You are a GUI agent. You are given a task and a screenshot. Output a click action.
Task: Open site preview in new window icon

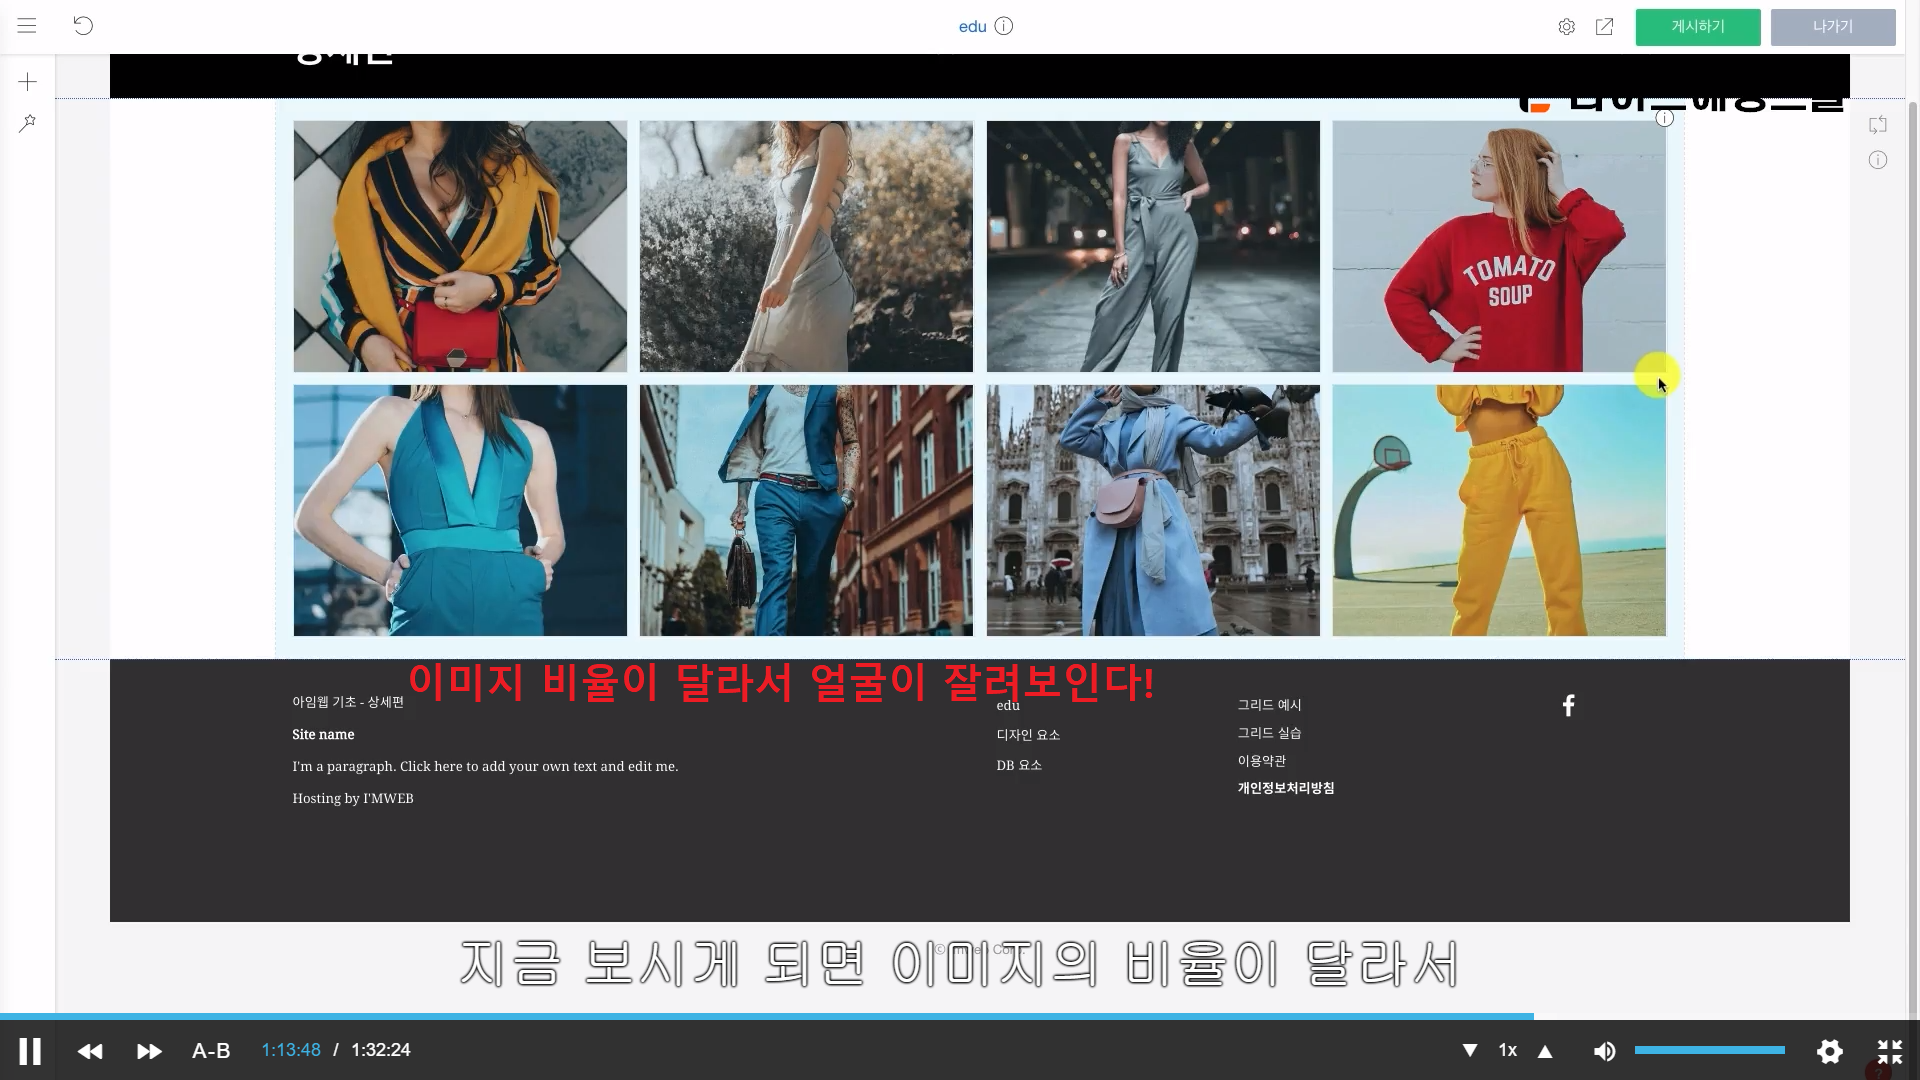pos(1604,27)
